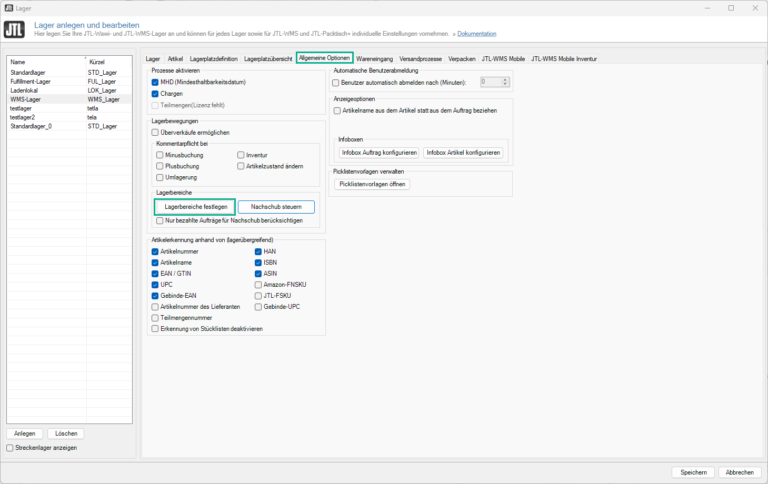This screenshot has width=768, height=484.
Task: Open Picklistenvorlagen öffnen
Action: (372, 184)
